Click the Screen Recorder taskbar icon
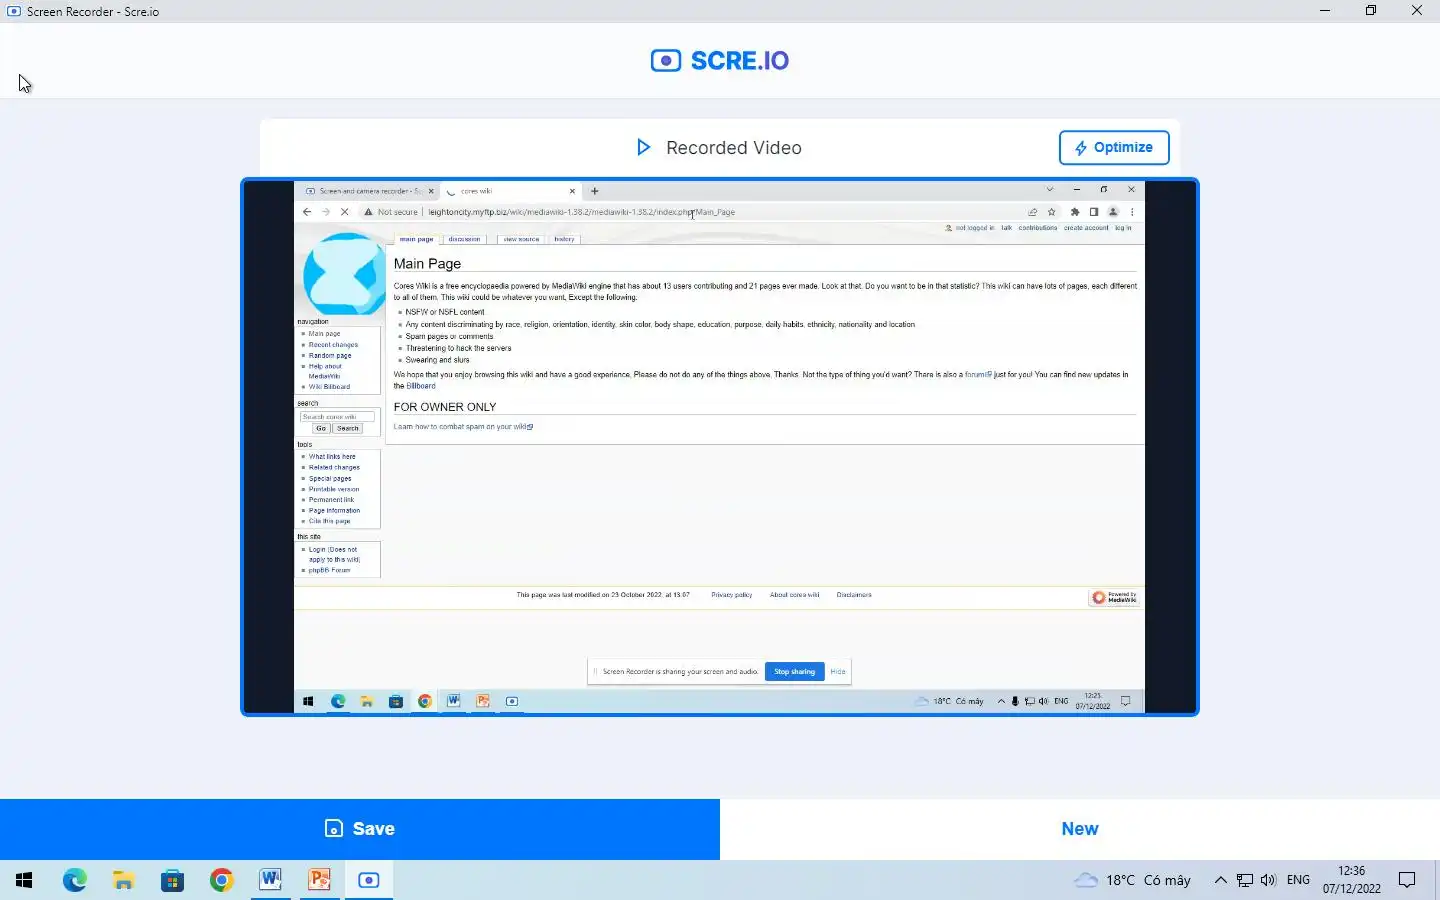This screenshot has width=1440, height=900. (368, 880)
